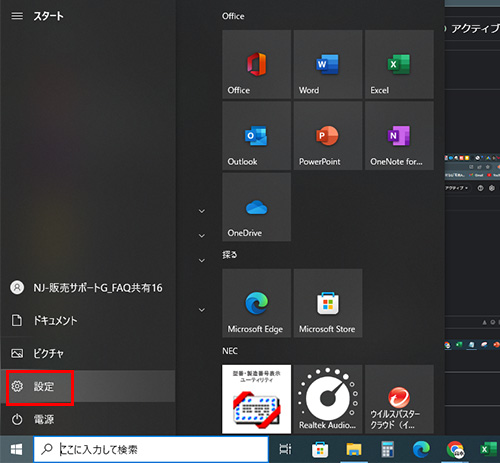The width and height of the screenshot is (500, 463).
Task: Launch Outlook tile
Action: pos(256,136)
